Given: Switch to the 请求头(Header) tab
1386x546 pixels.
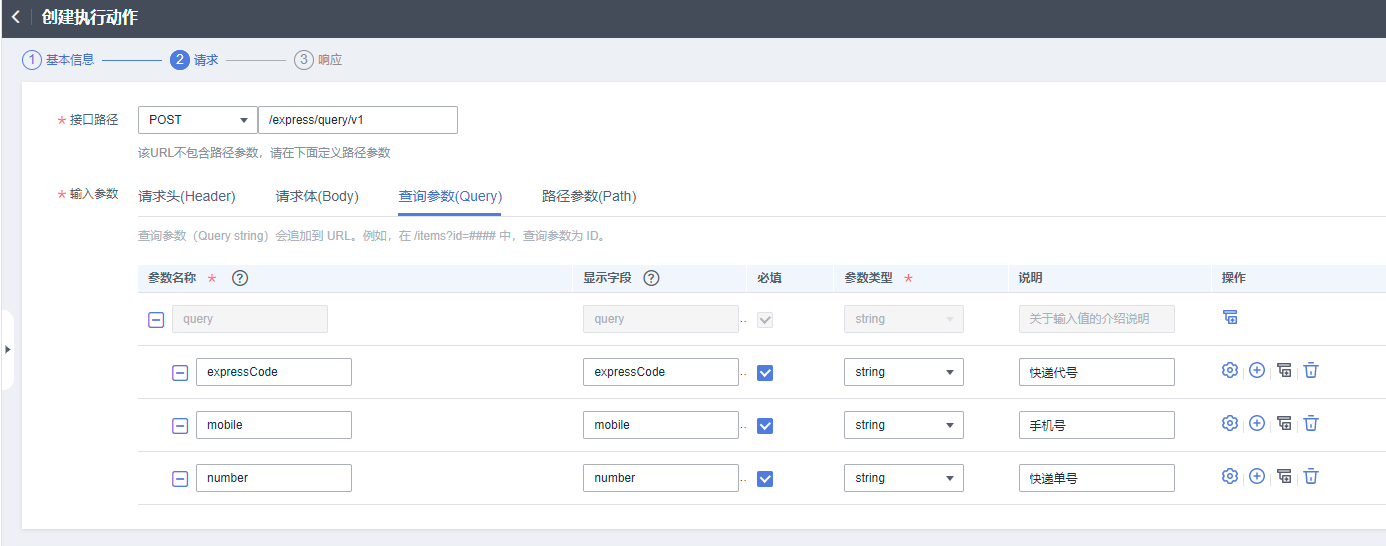Looking at the screenshot, I should pyautogui.click(x=187, y=196).
